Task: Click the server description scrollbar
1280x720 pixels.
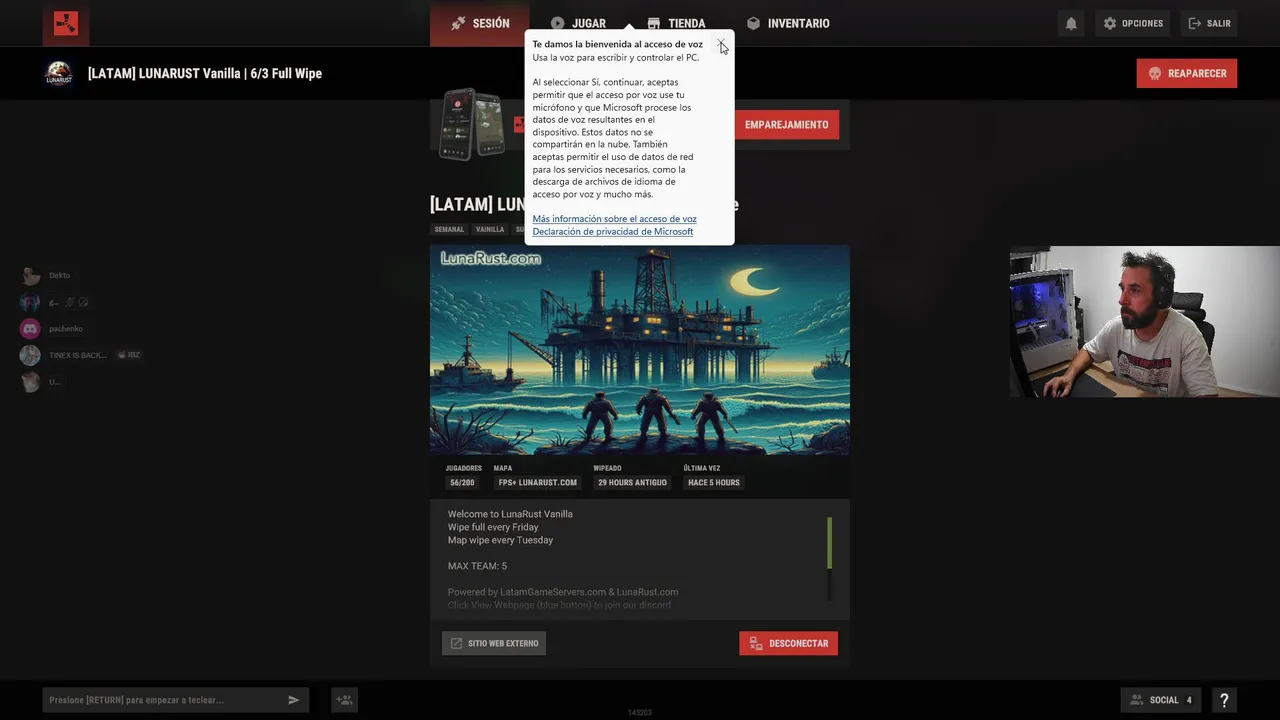Action: 829,543
